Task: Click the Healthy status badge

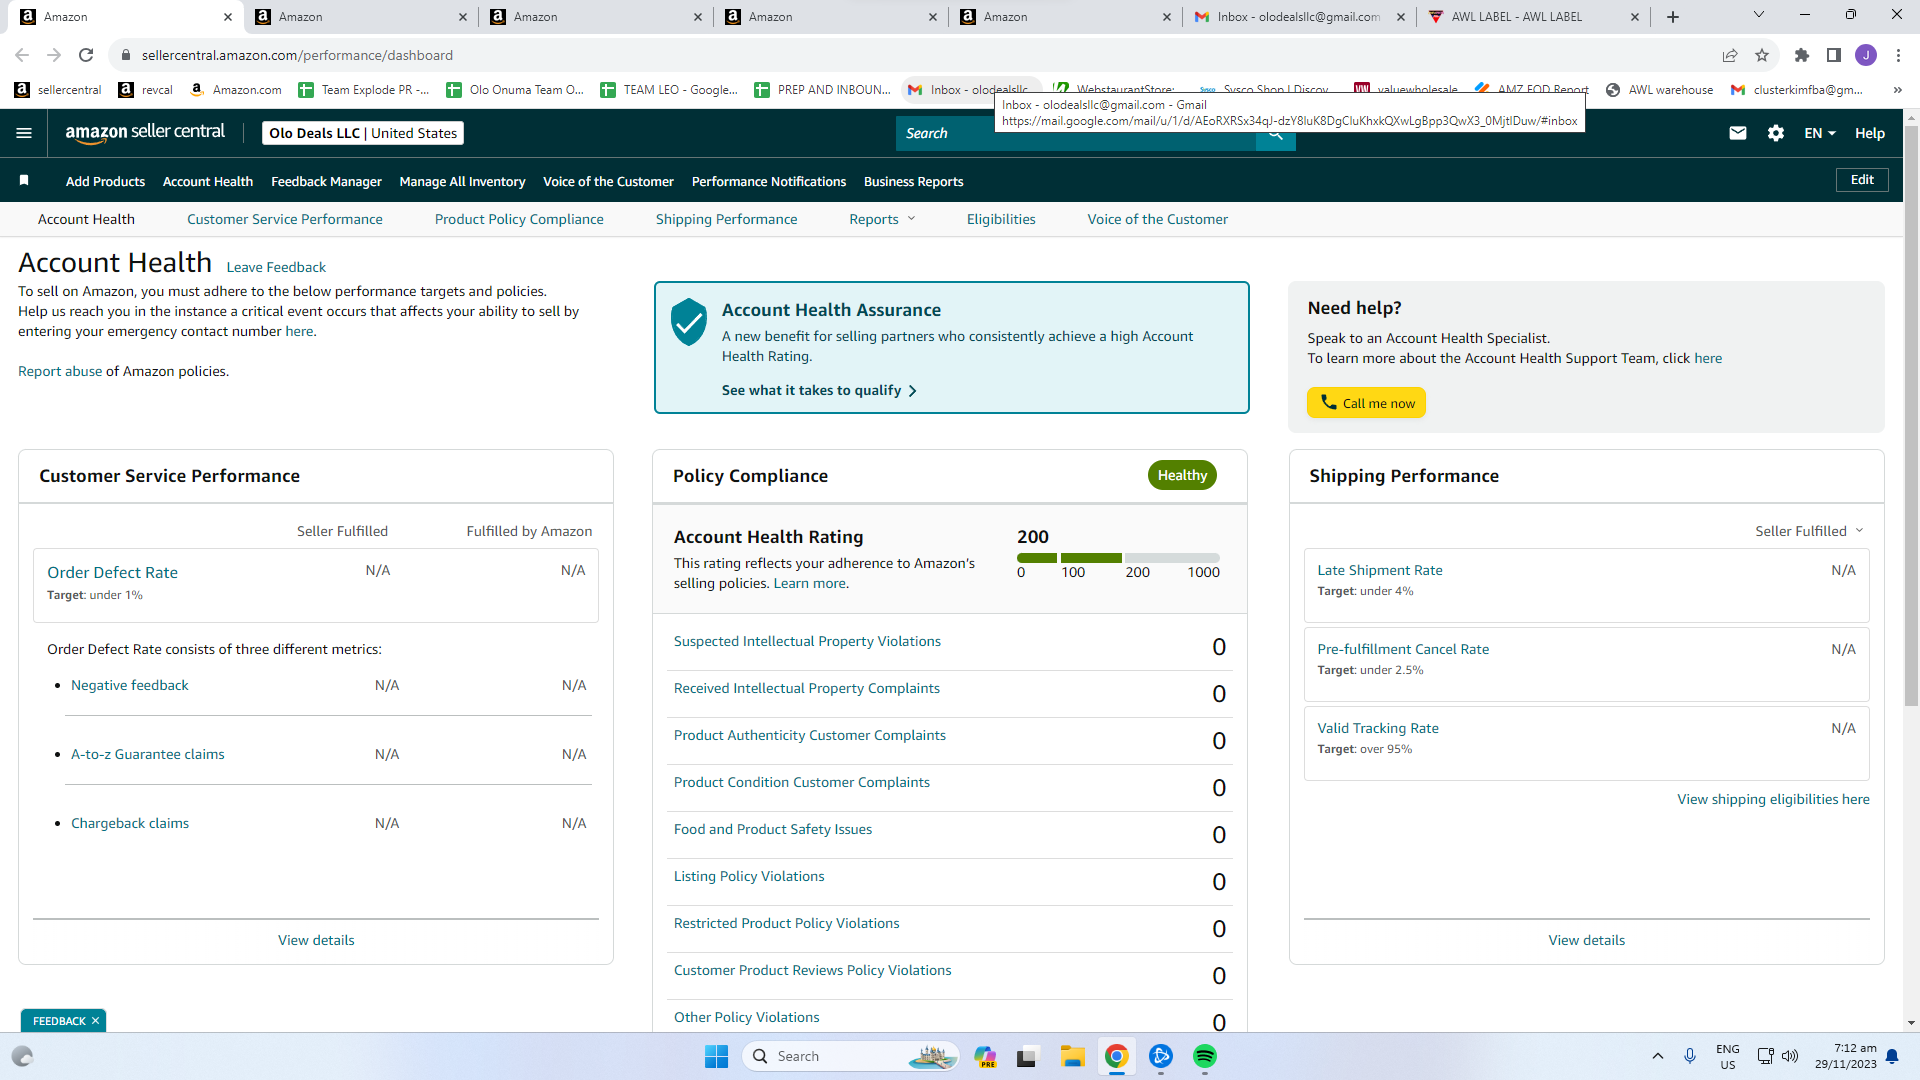Action: click(1182, 475)
